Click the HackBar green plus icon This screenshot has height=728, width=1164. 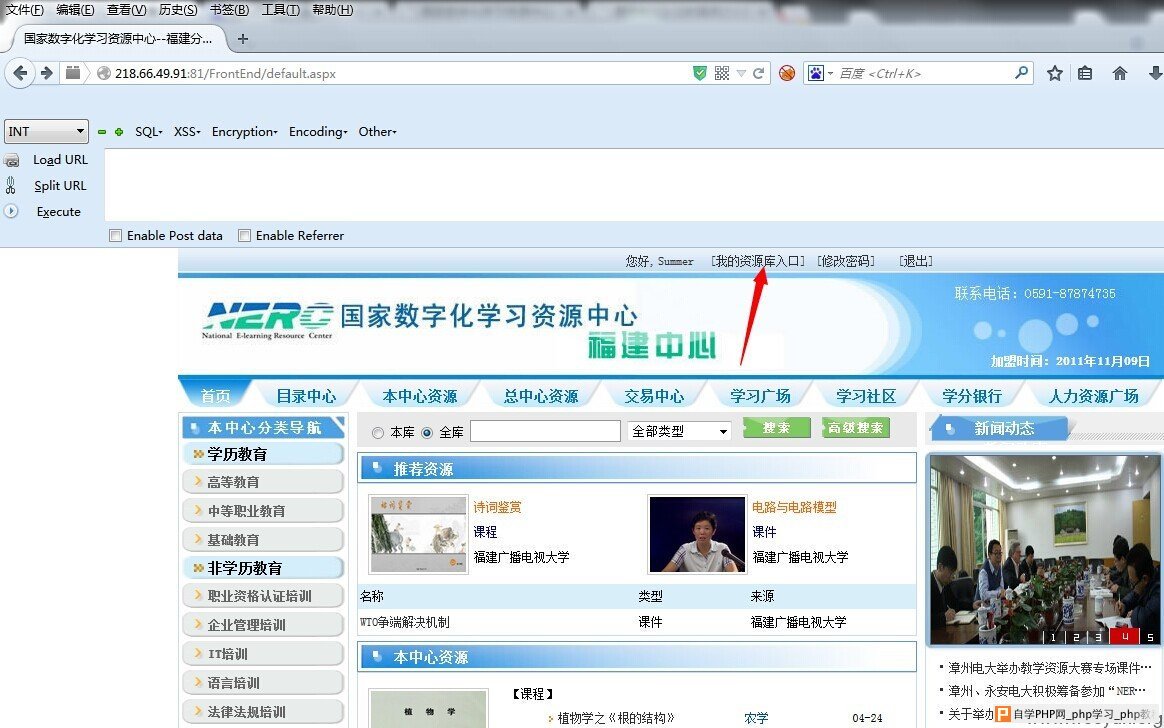[x=119, y=132]
